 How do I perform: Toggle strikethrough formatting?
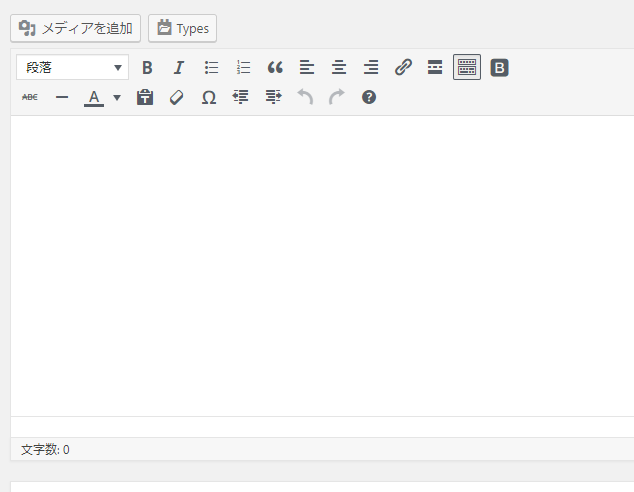[x=30, y=98]
